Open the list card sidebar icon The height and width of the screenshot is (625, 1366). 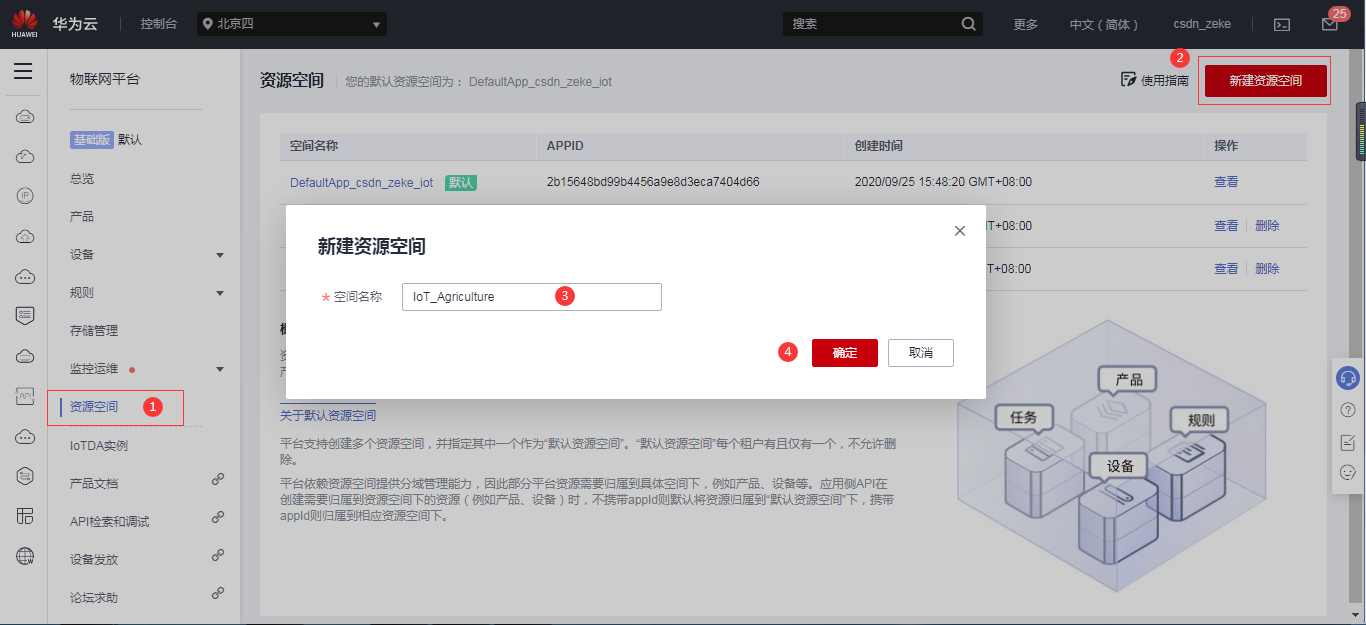point(25,316)
